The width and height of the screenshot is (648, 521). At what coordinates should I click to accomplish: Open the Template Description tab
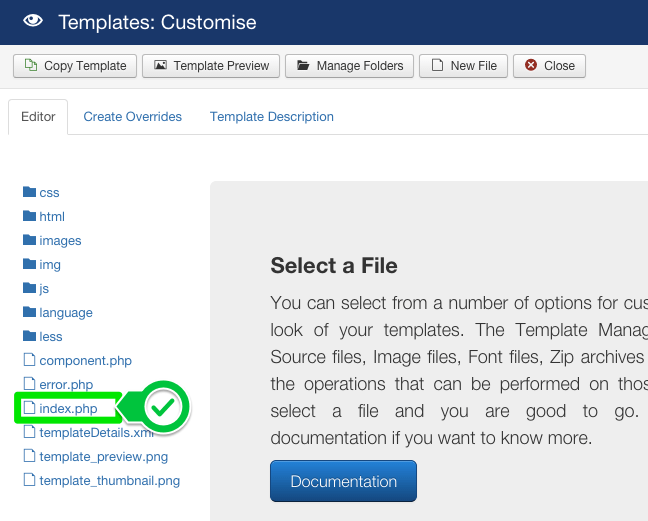(271, 117)
